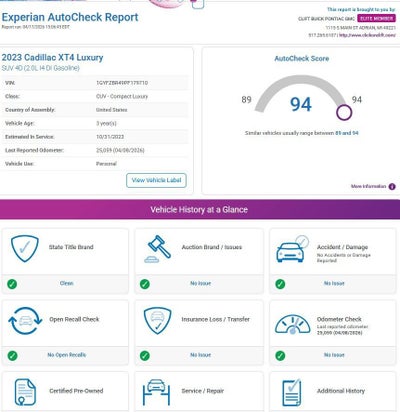This screenshot has width=400, height=412.
Task: Click green check beside Clean title status
Action: [12, 284]
